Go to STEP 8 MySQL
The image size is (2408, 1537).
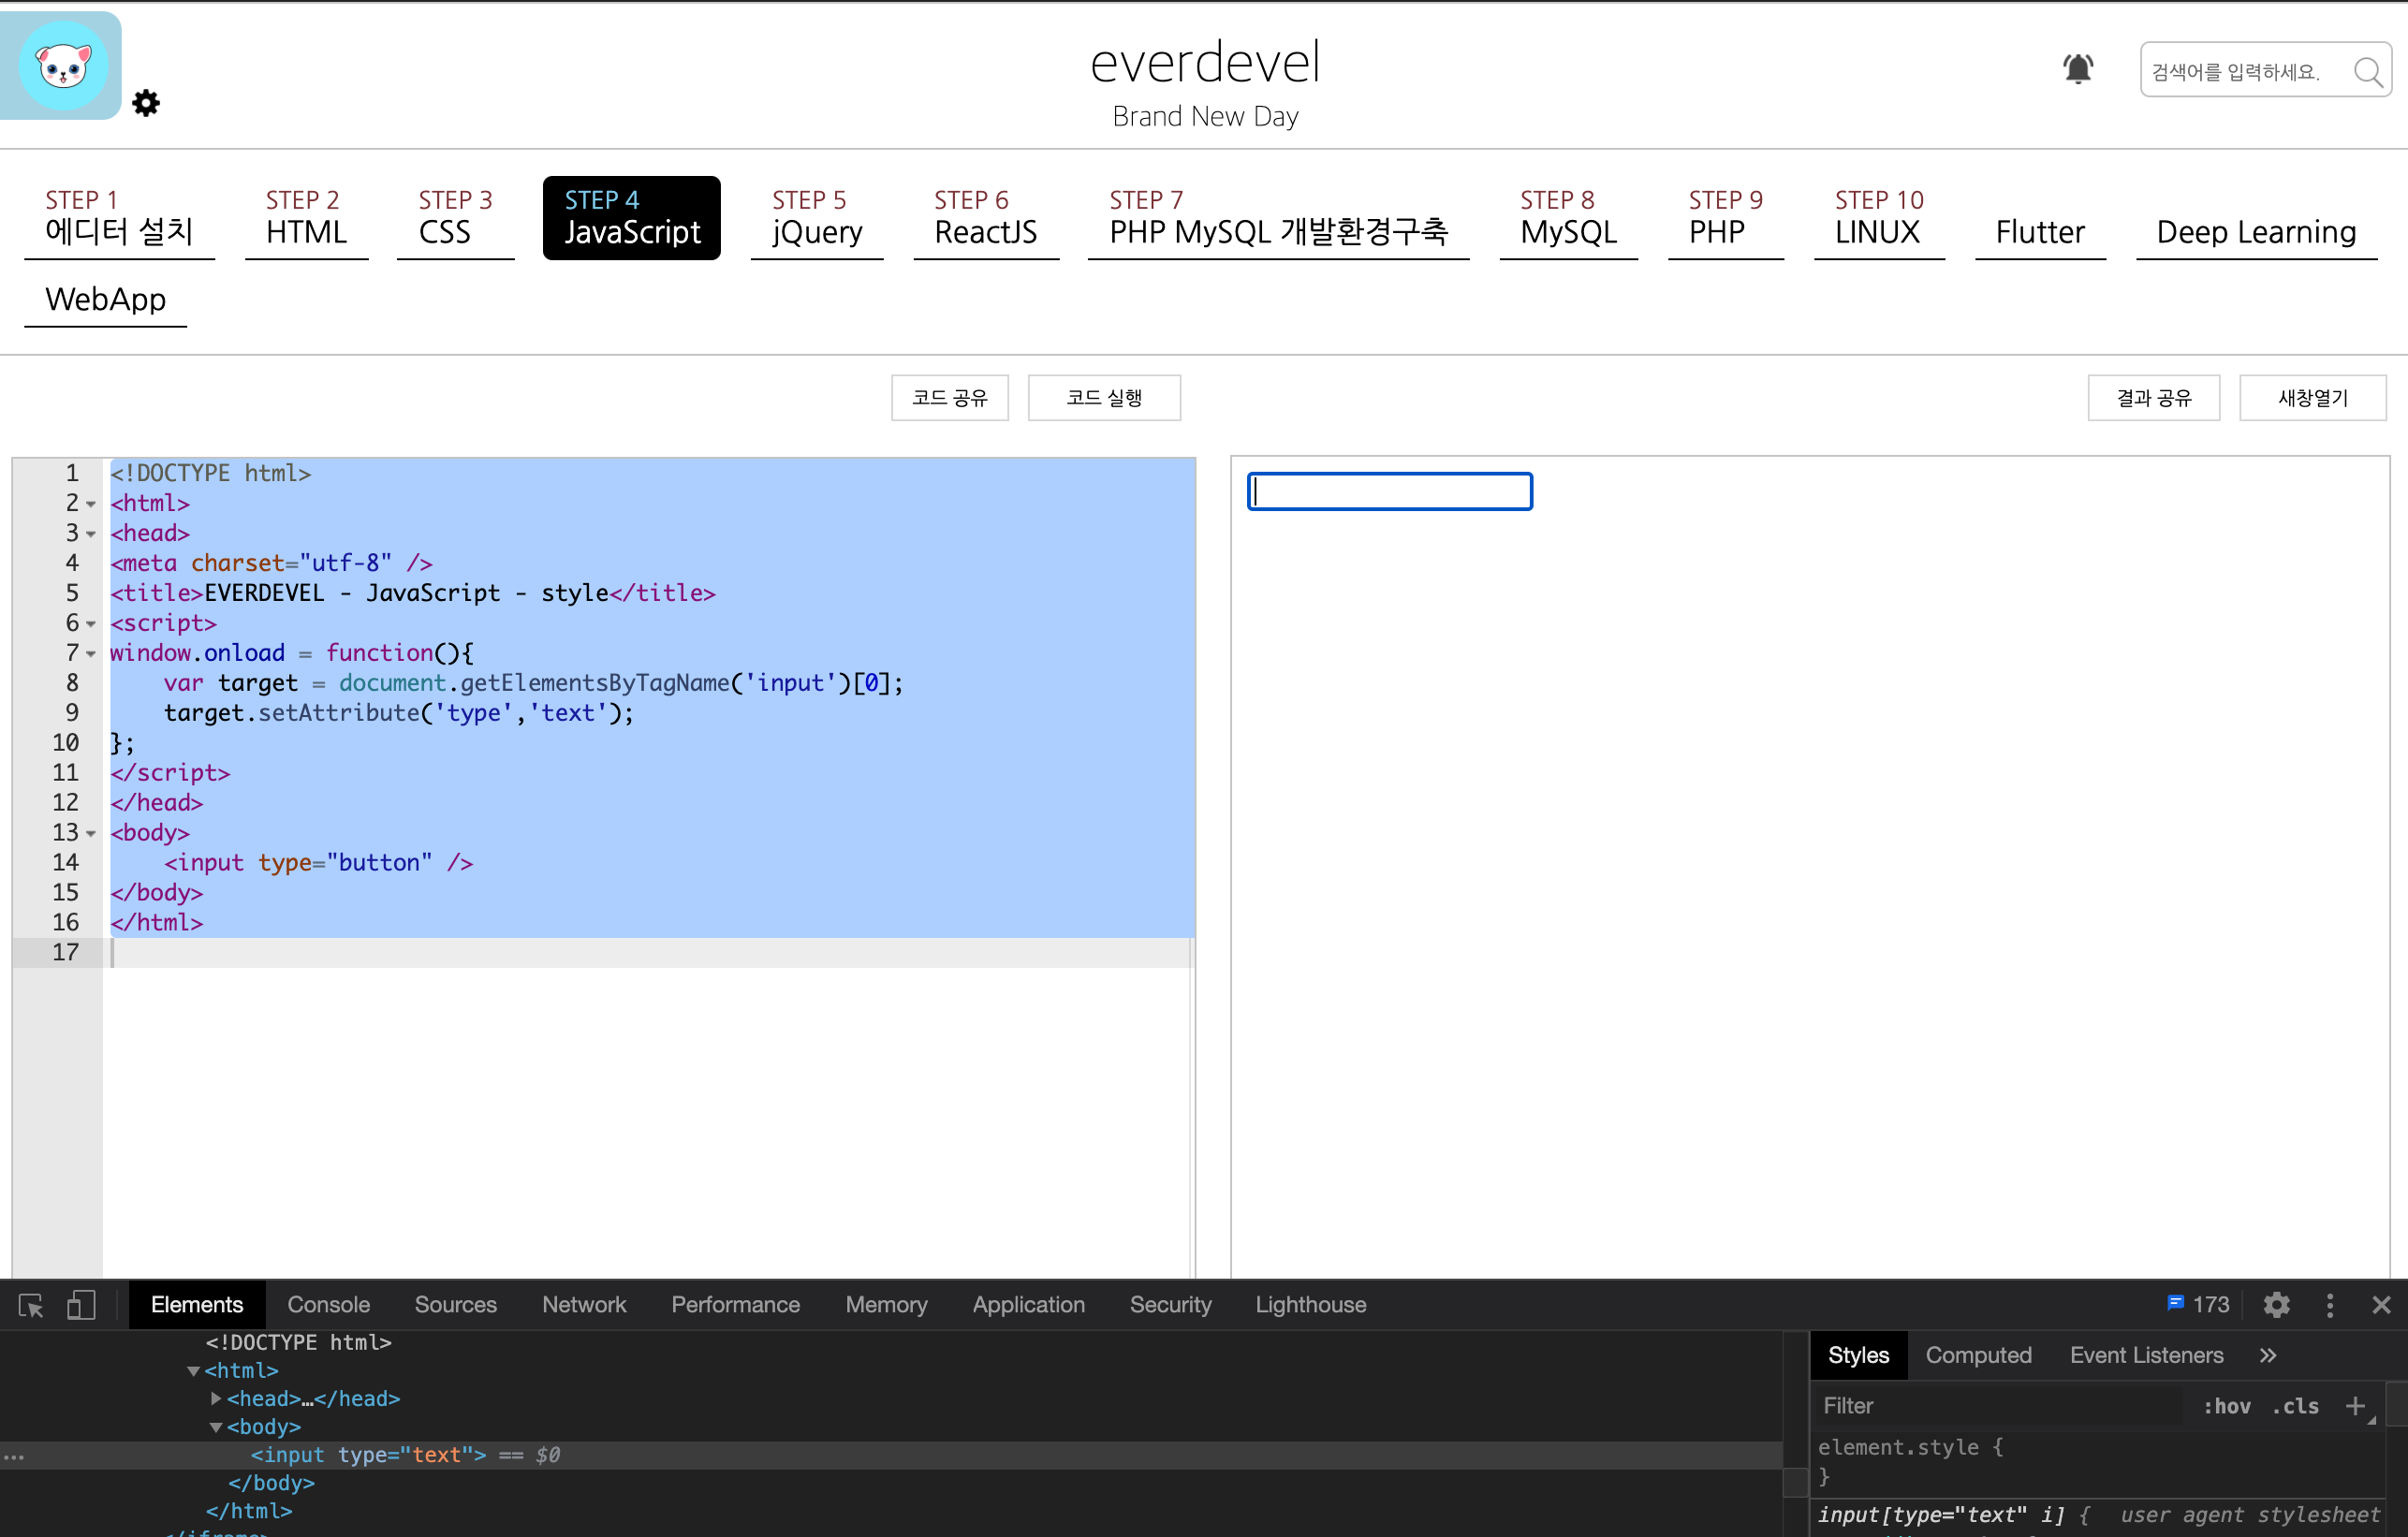tap(1568, 217)
